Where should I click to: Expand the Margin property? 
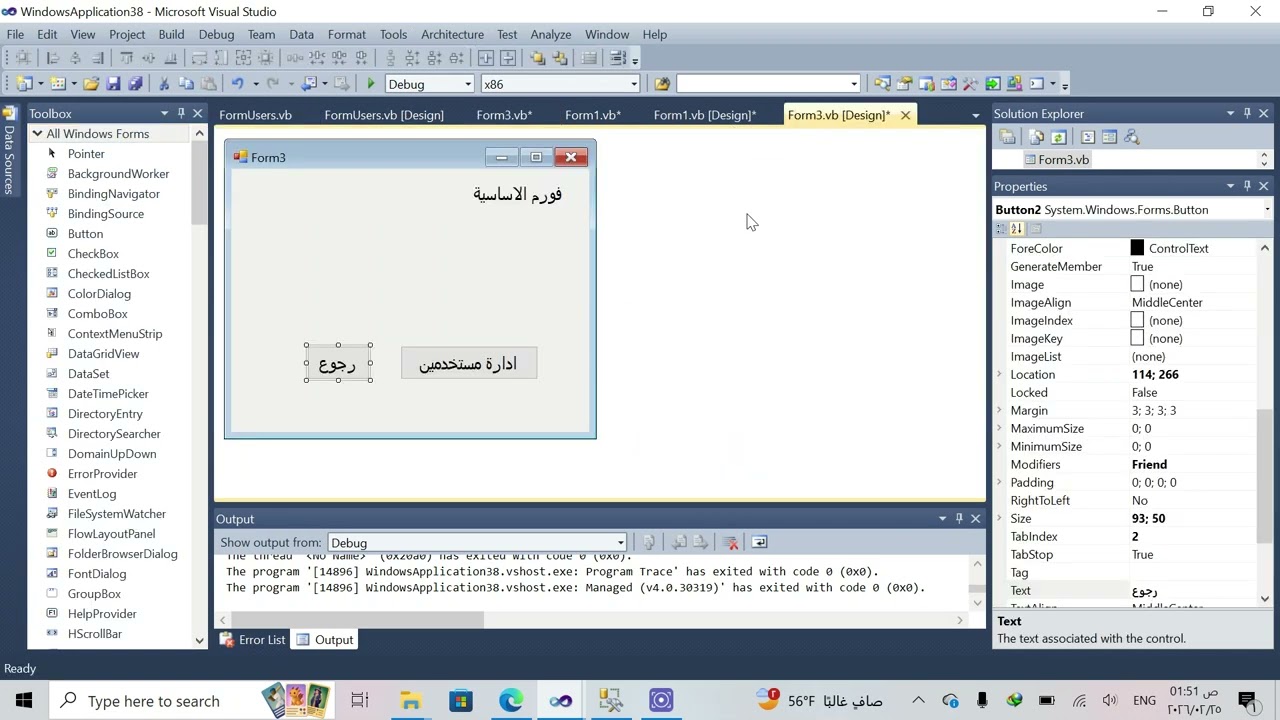[999, 410]
